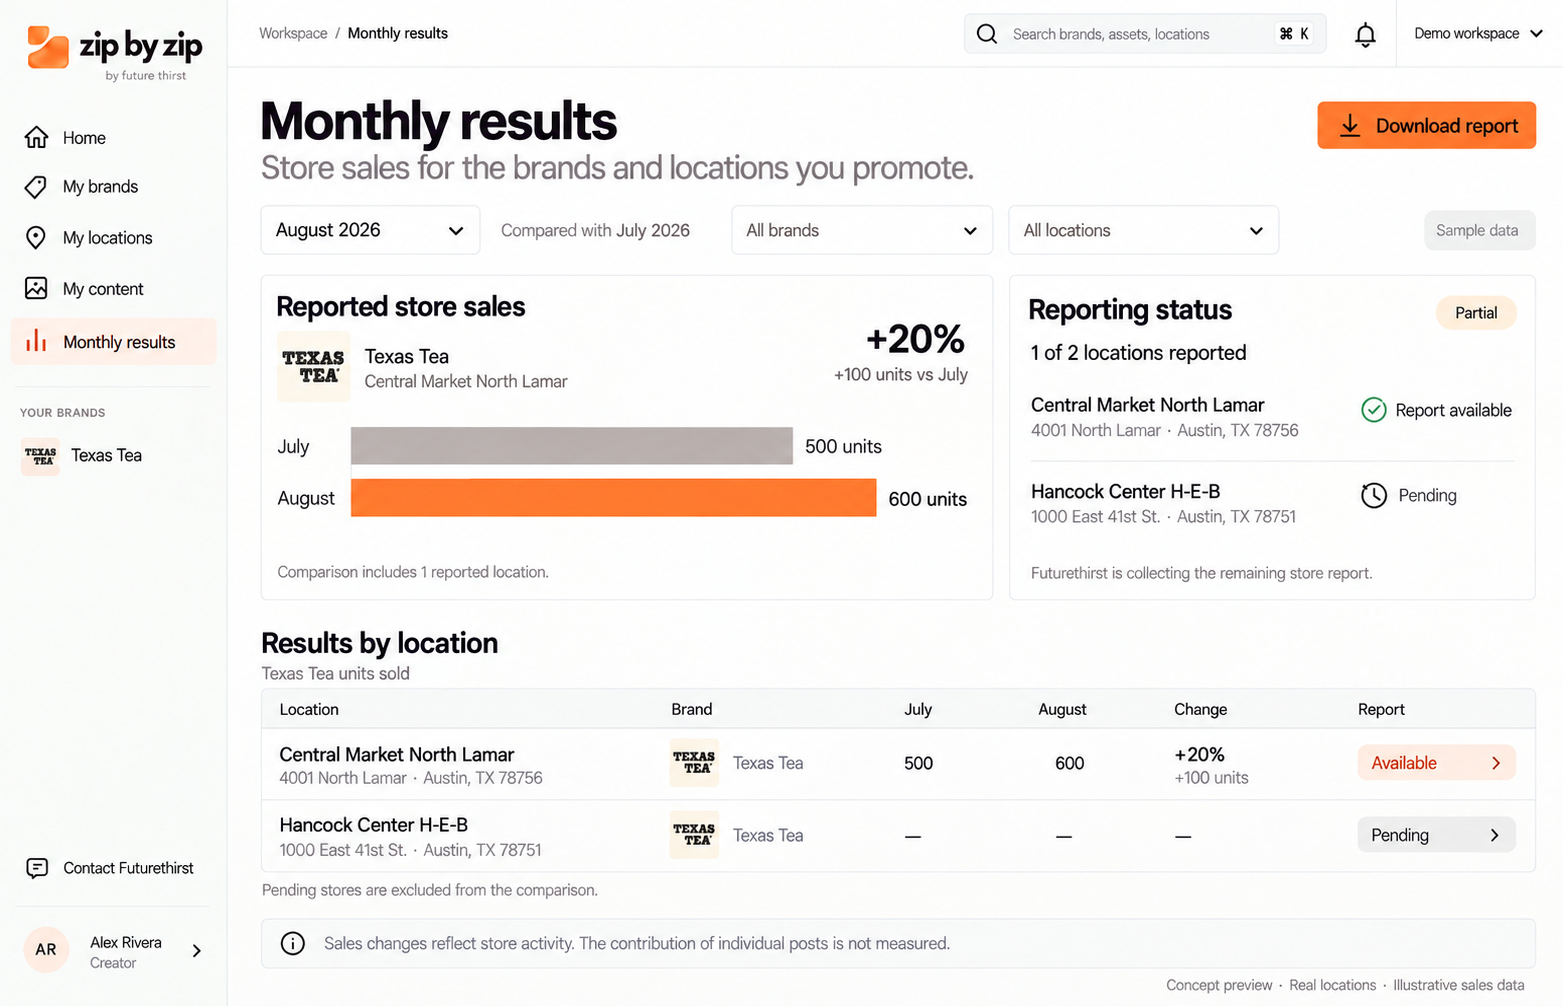The image size is (1563, 1006).
Task: Open the Available report for Central Market
Action: (1437, 763)
